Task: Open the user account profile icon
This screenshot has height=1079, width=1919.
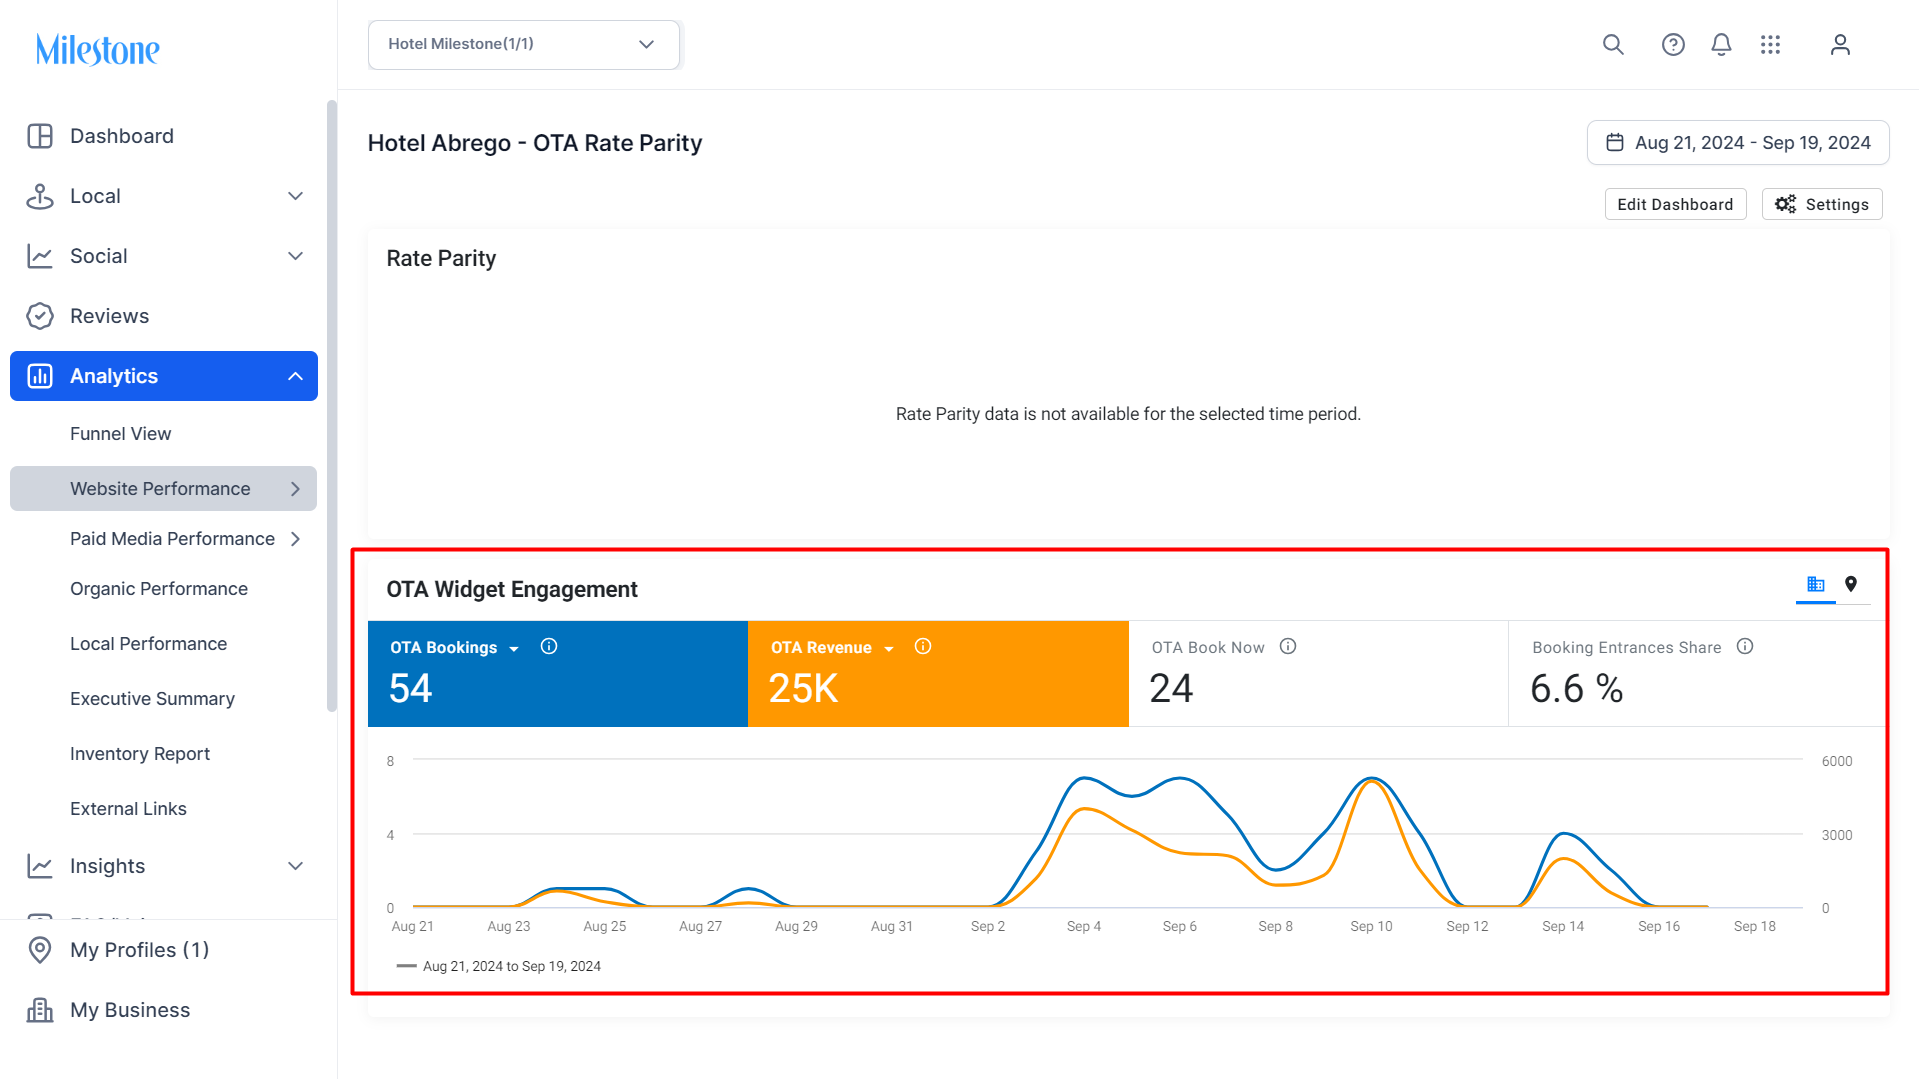Action: (1840, 44)
